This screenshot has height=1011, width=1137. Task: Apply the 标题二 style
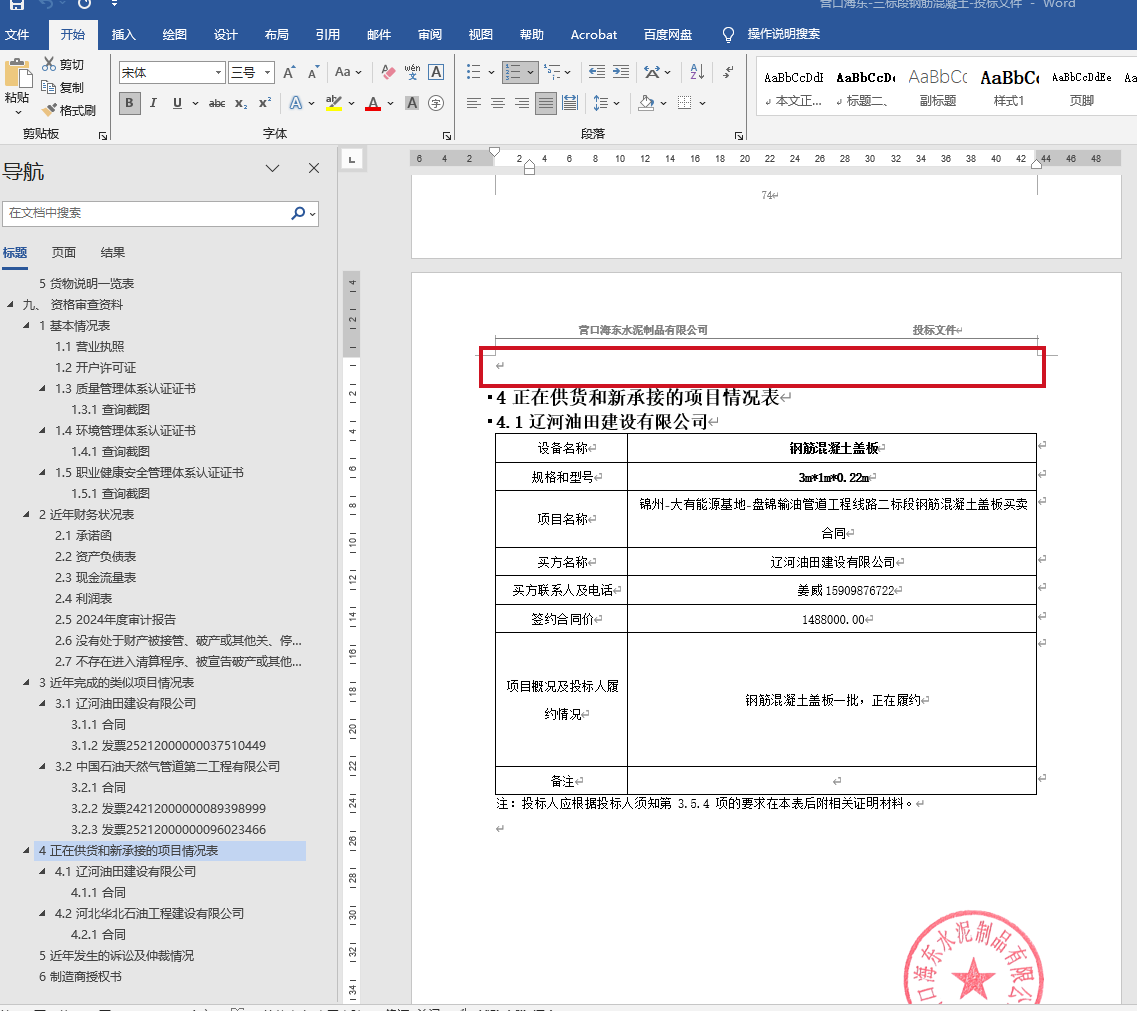(864, 87)
